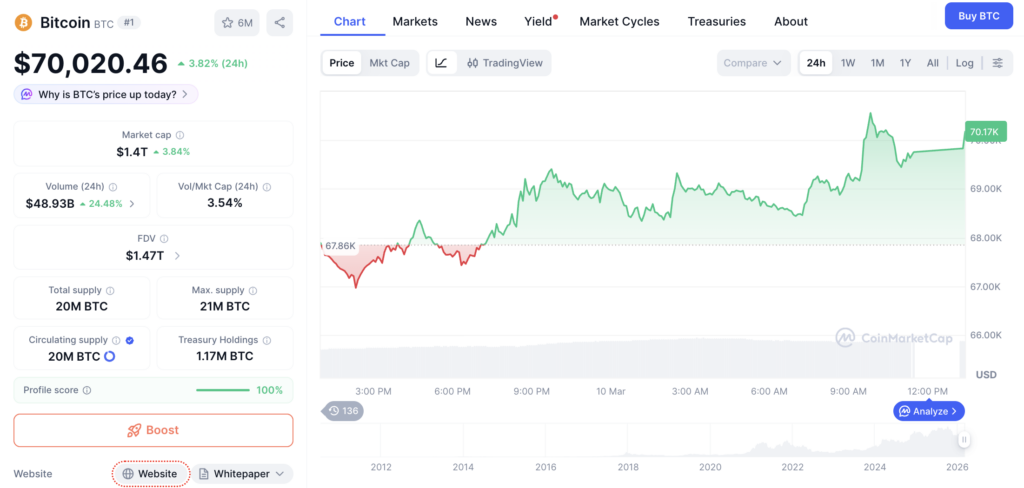Click the verified badge on Circulating supply
1024x488 pixels.
129,340
